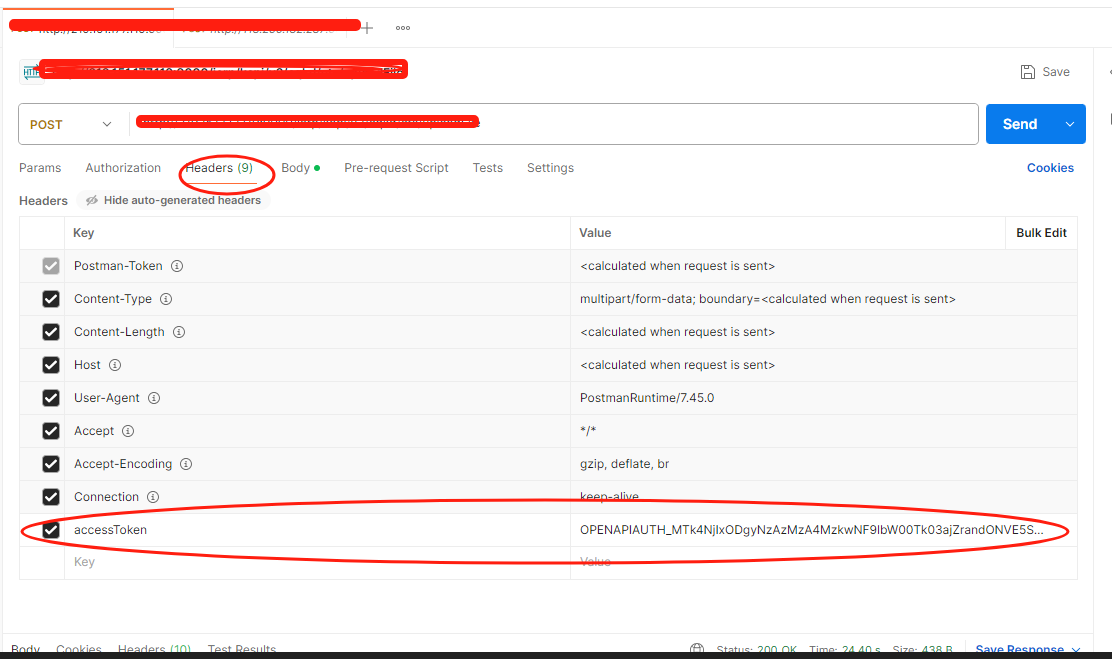The image size is (1112, 659).
Task: Open the response Test Results tab
Action: [242, 649]
